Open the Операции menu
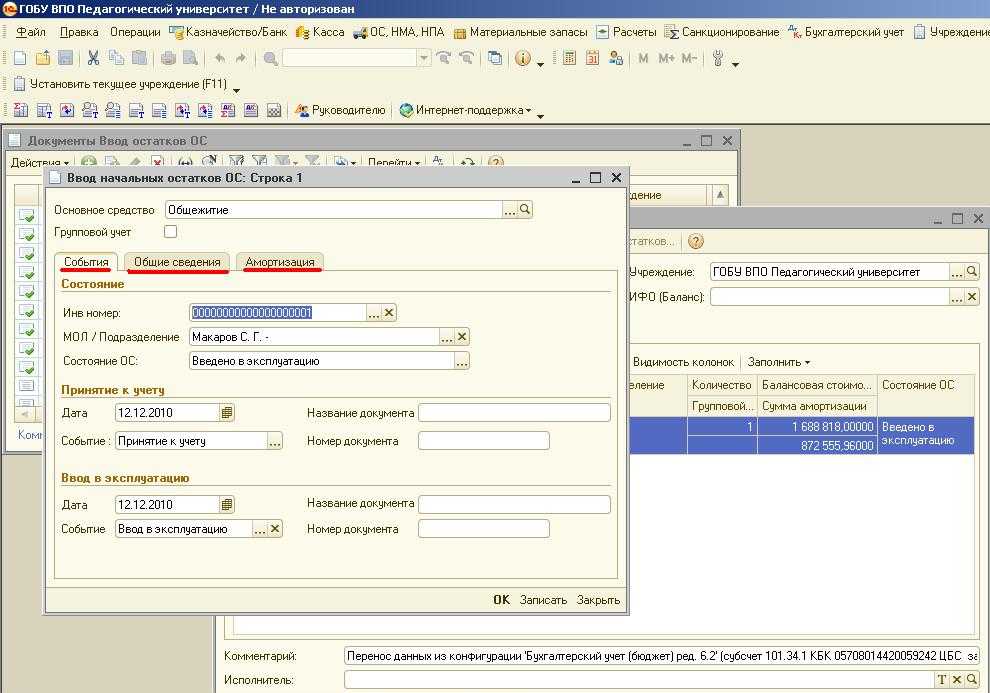Viewport: 990px width, 693px height. pyautogui.click(x=135, y=32)
